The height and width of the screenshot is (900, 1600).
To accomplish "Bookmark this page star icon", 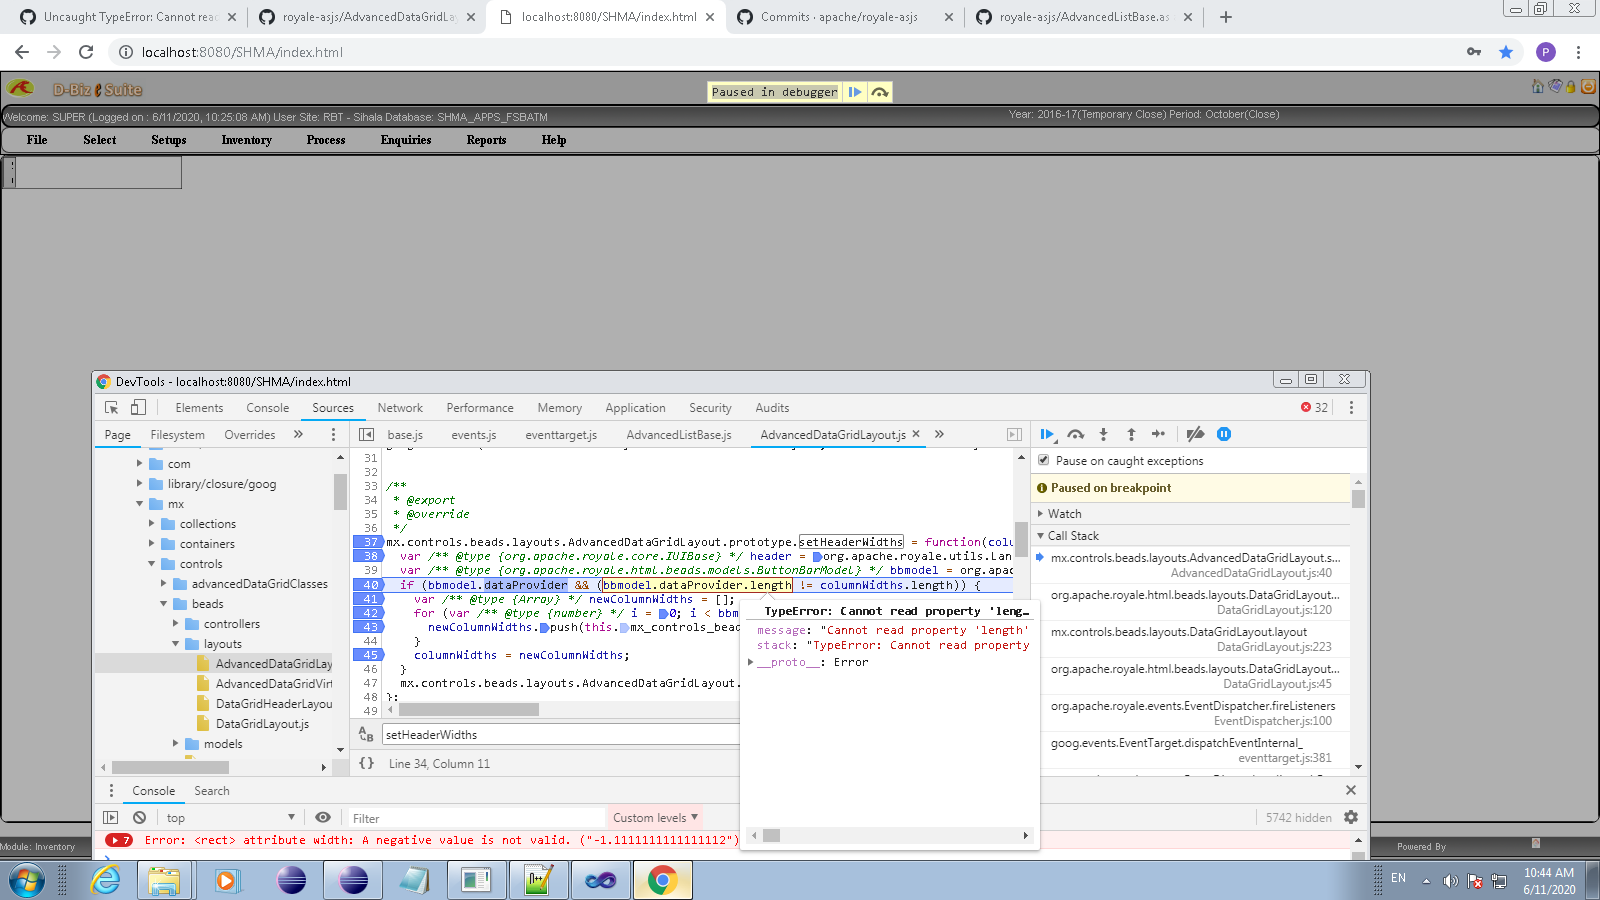I will pyautogui.click(x=1506, y=52).
